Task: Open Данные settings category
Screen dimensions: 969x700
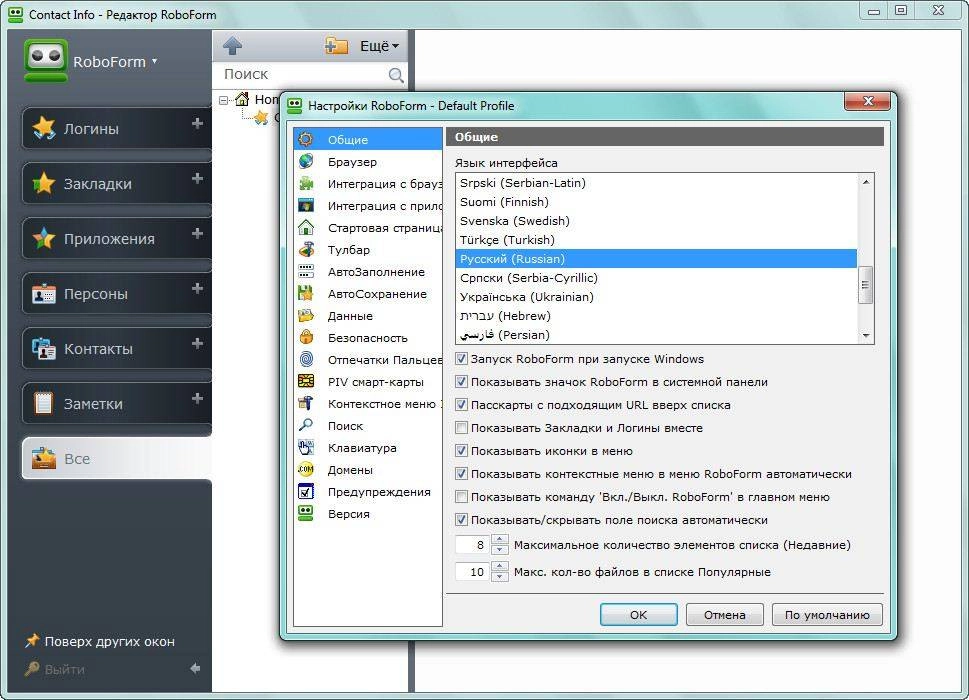Action: [368, 316]
